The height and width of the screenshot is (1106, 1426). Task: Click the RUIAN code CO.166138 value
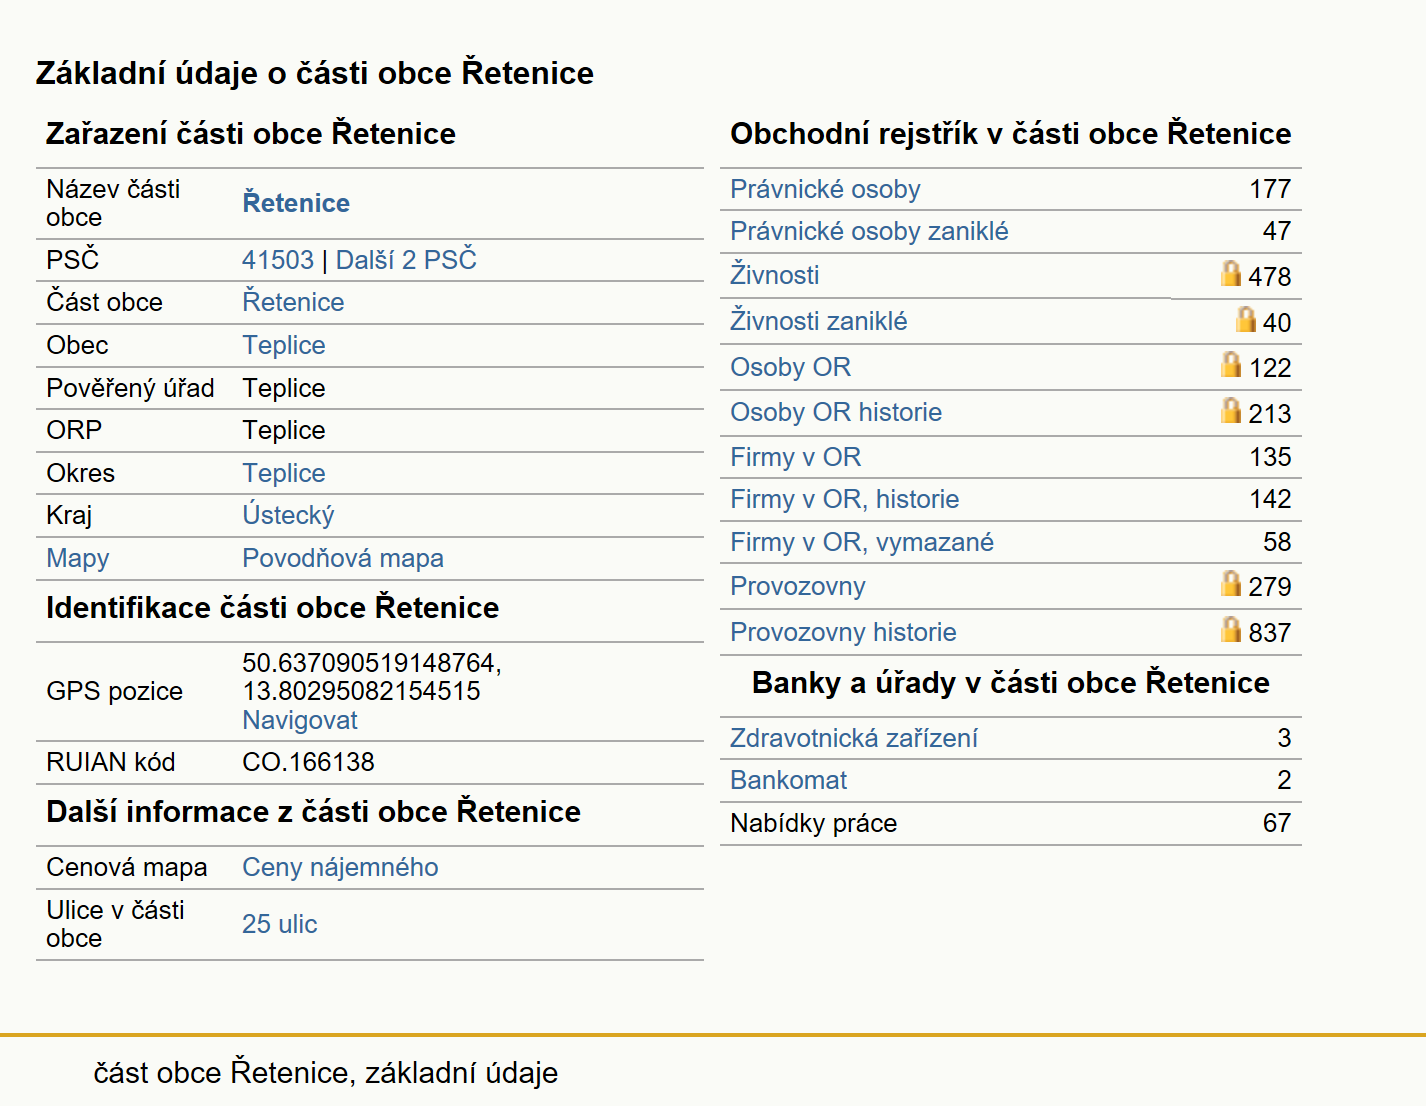(308, 762)
